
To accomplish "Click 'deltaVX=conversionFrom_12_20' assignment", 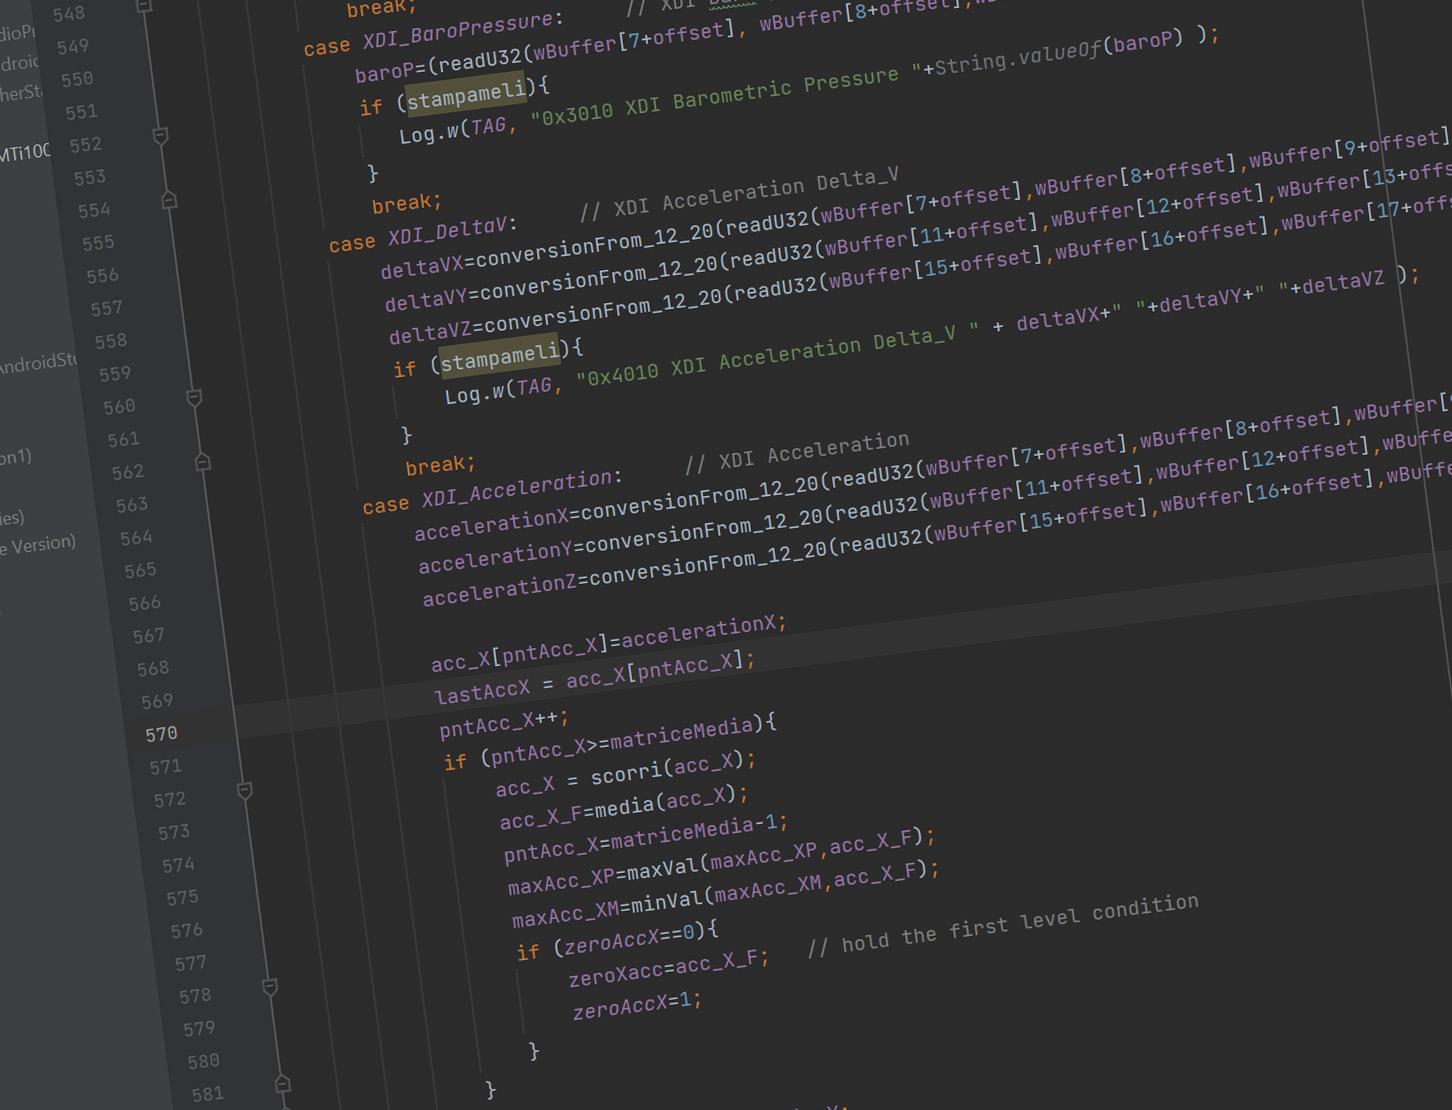I will (x=546, y=248).
